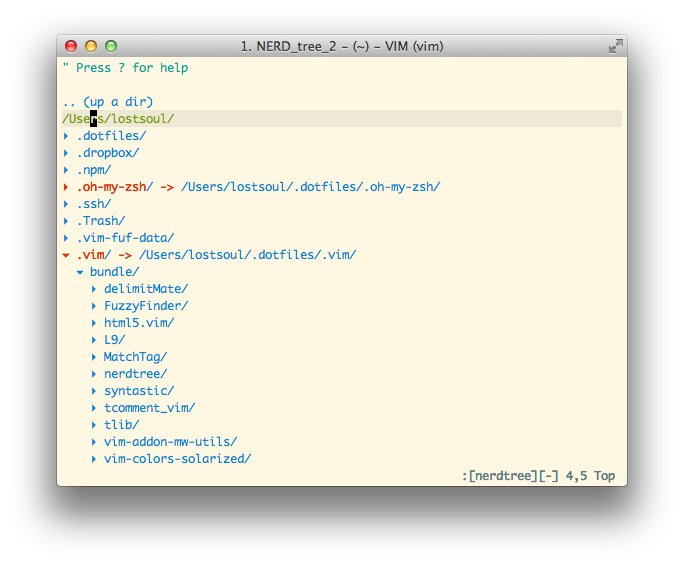Select the .oh-my-zsh/ symlink name
Viewport: 684px width, 565px height.
pyautogui.click(x=115, y=187)
